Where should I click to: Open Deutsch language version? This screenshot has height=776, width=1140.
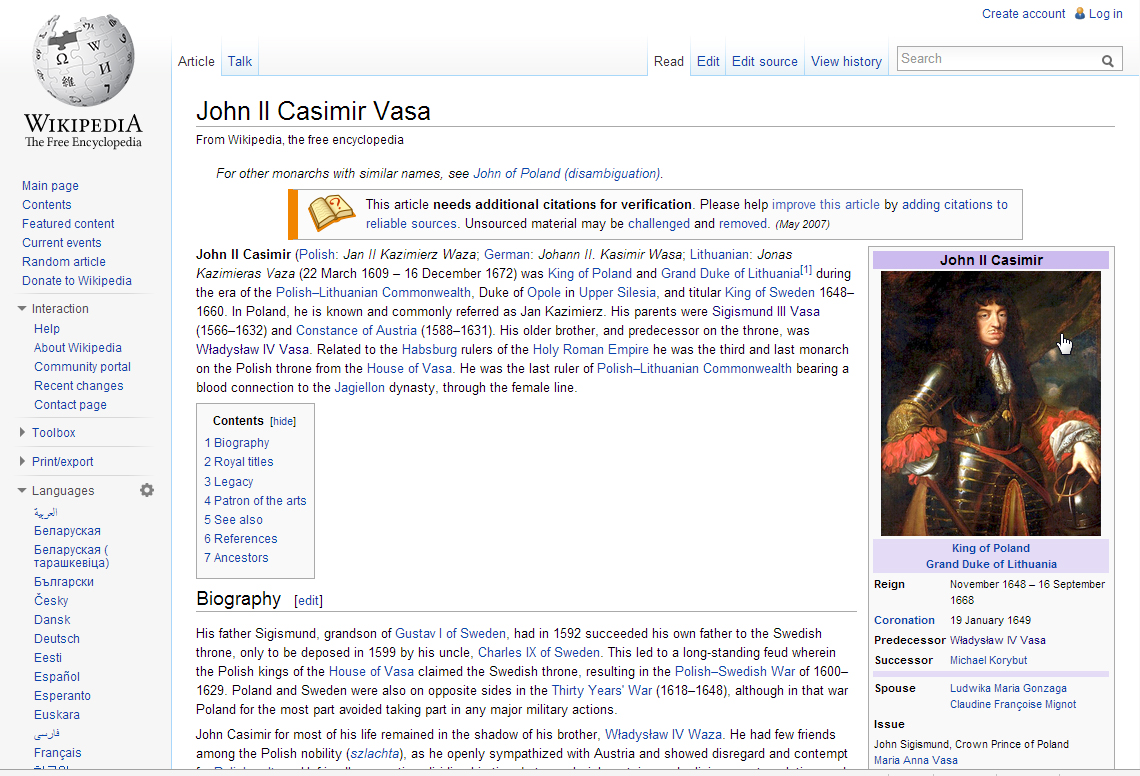57,639
